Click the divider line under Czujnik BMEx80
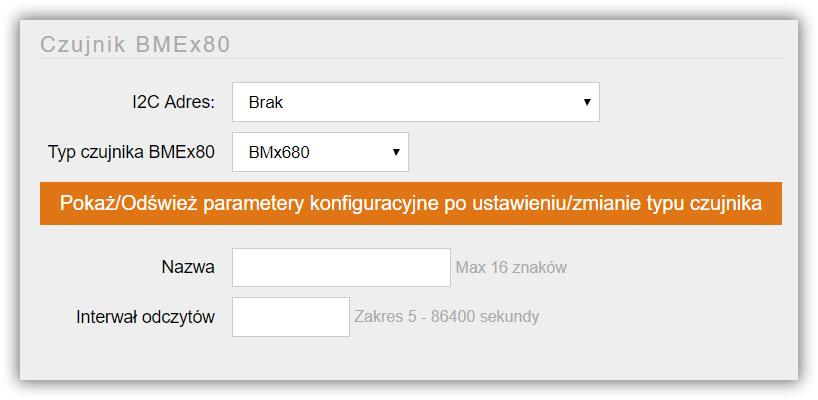 click(x=411, y=58)
